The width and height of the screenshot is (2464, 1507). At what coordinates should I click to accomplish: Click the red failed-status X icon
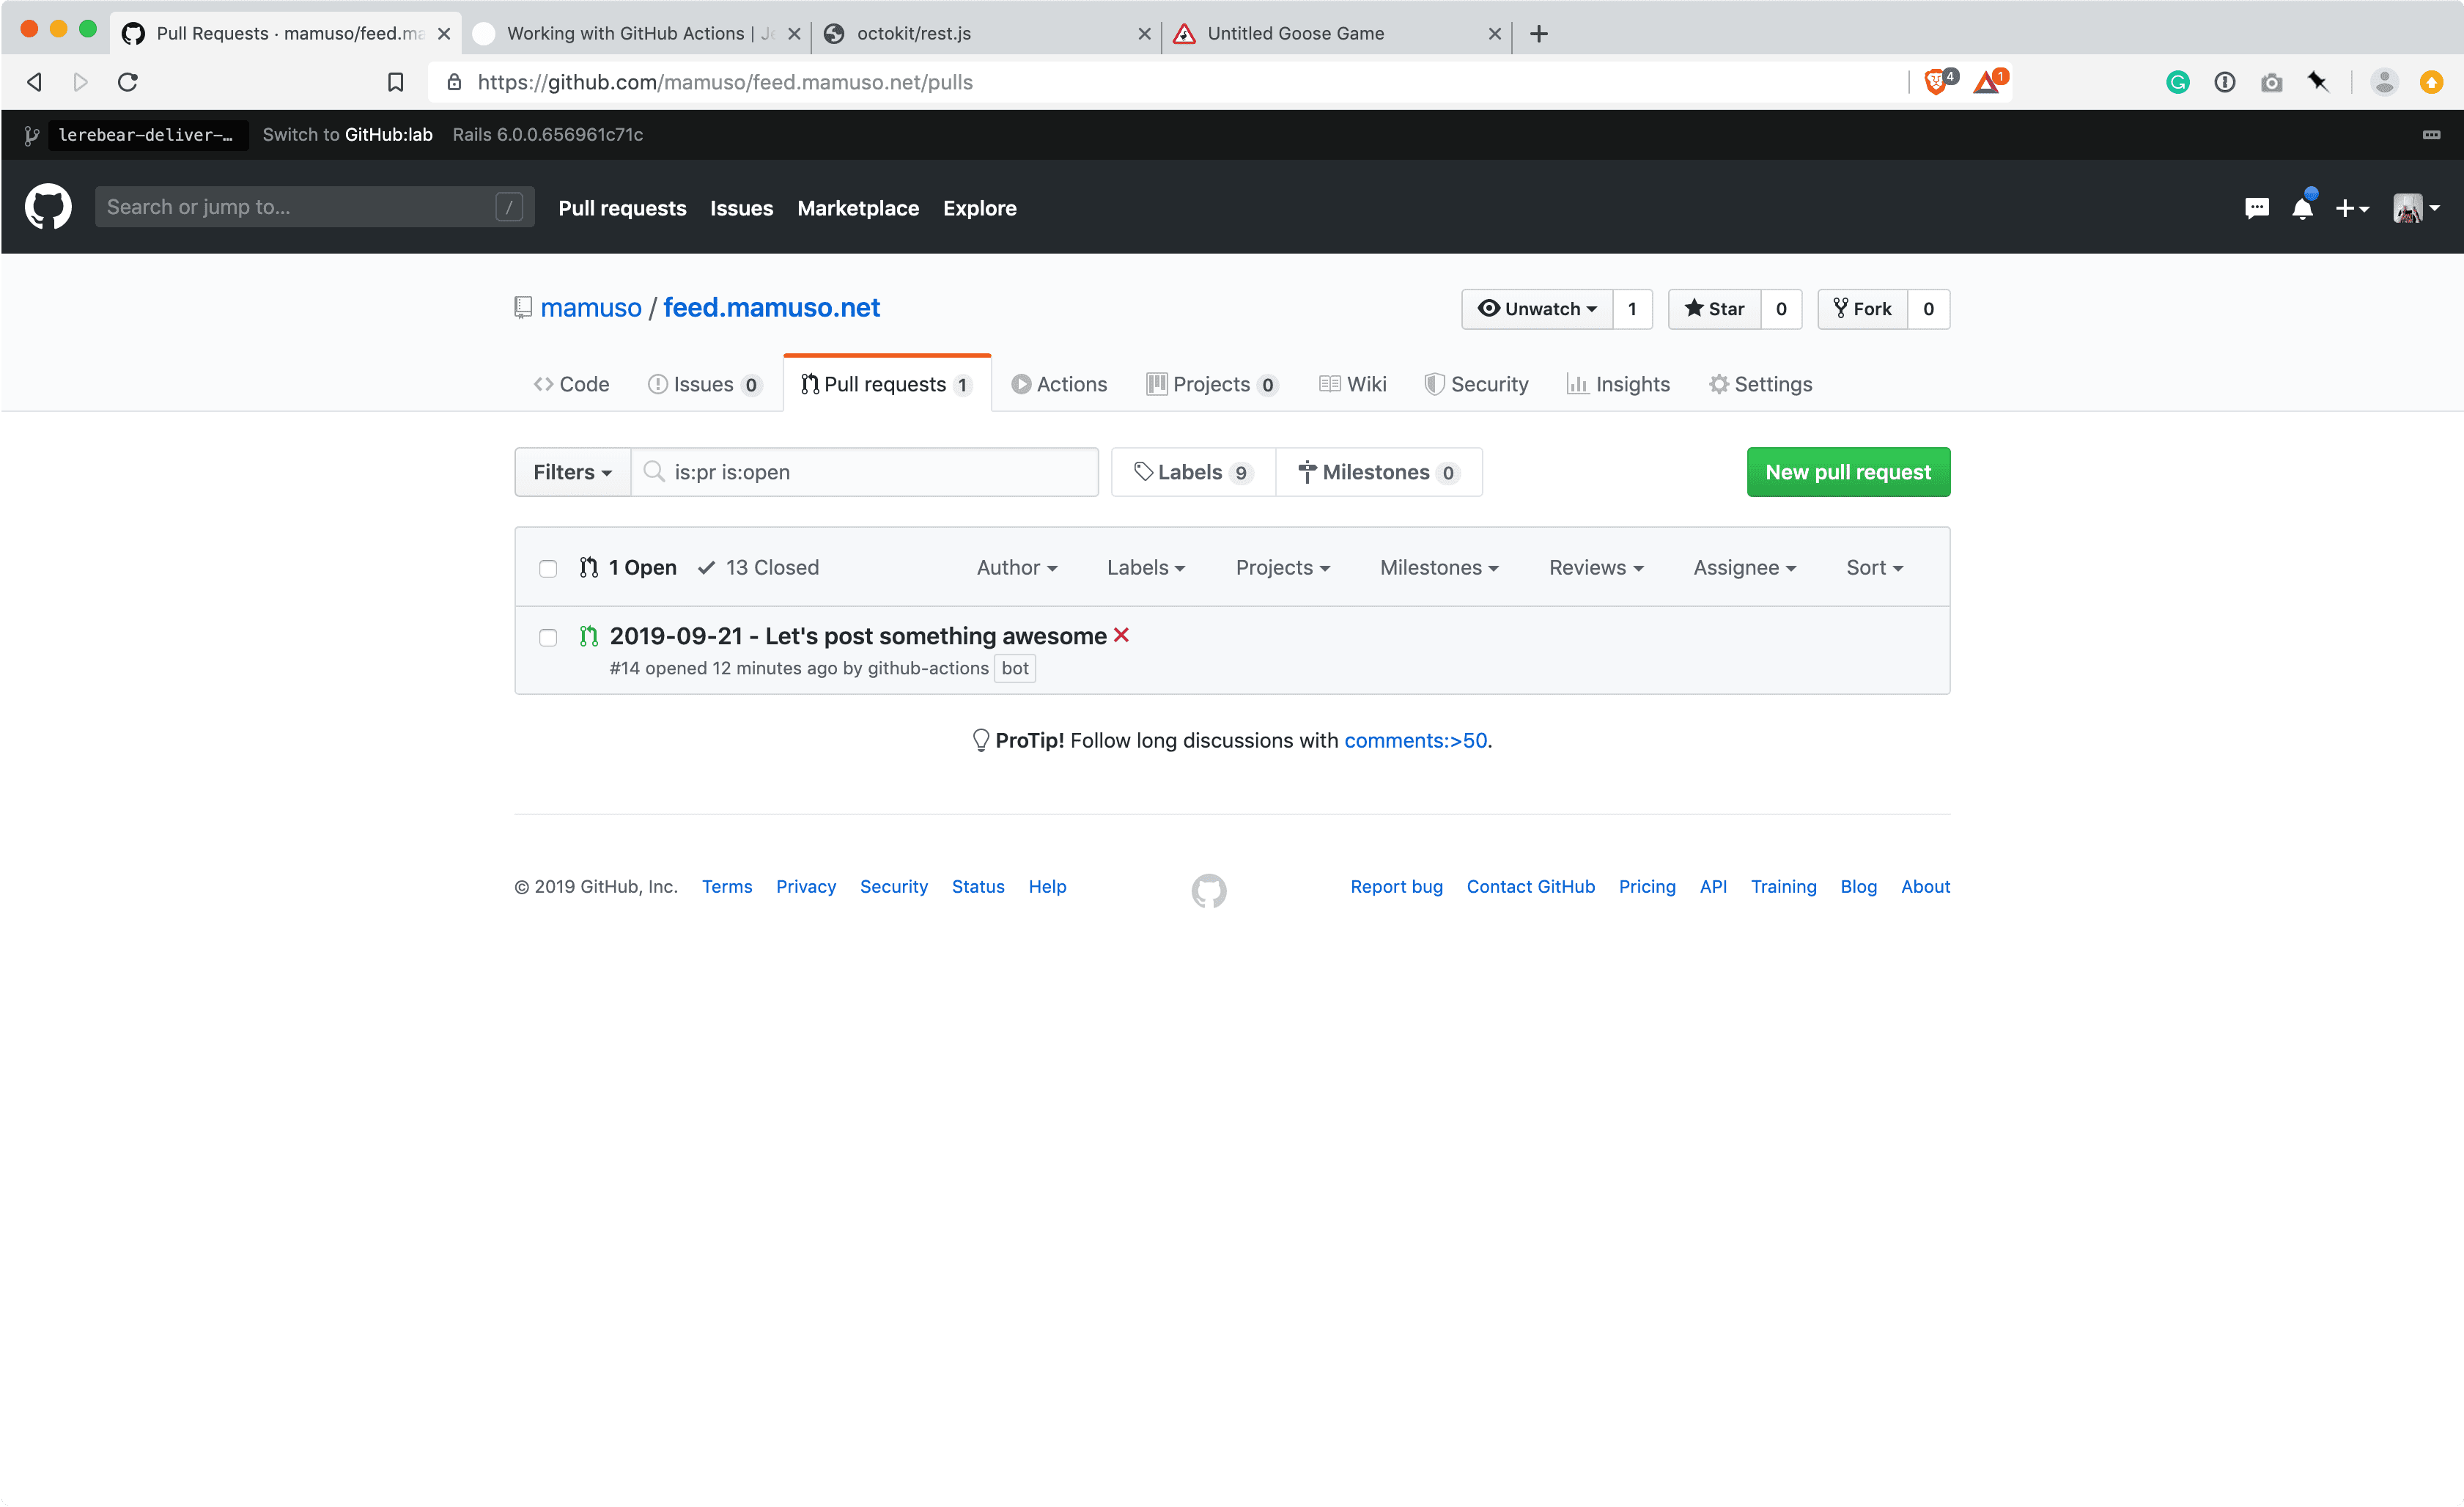[x=1121, y=635]
